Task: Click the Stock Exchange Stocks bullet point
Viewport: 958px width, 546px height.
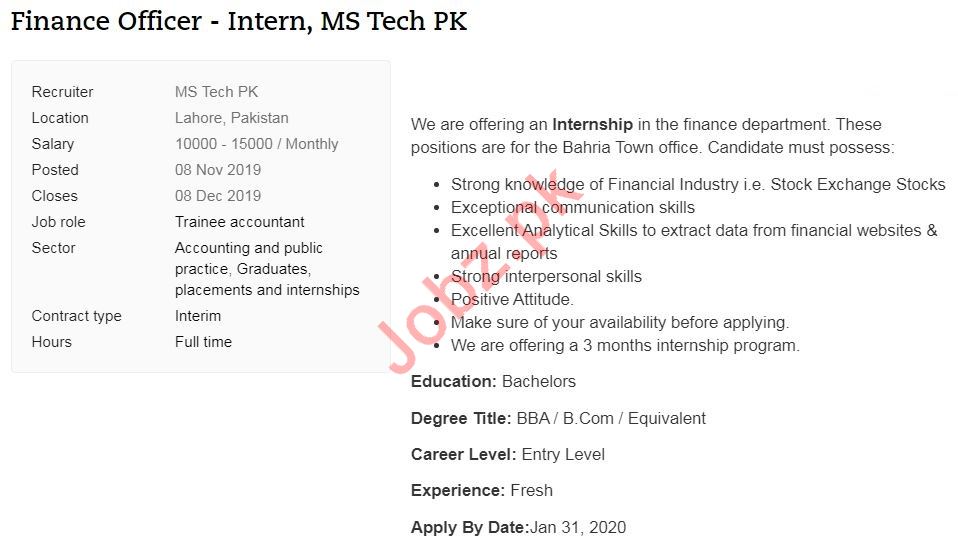Action: pyautogui.click(x=697, y=184)
